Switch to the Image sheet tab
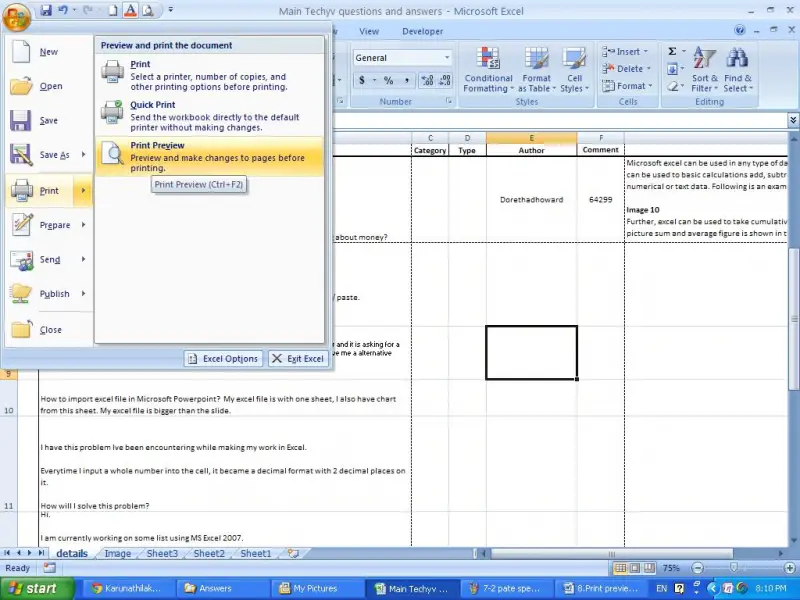This screenshot has width=800, height=600. pos(118,554)
